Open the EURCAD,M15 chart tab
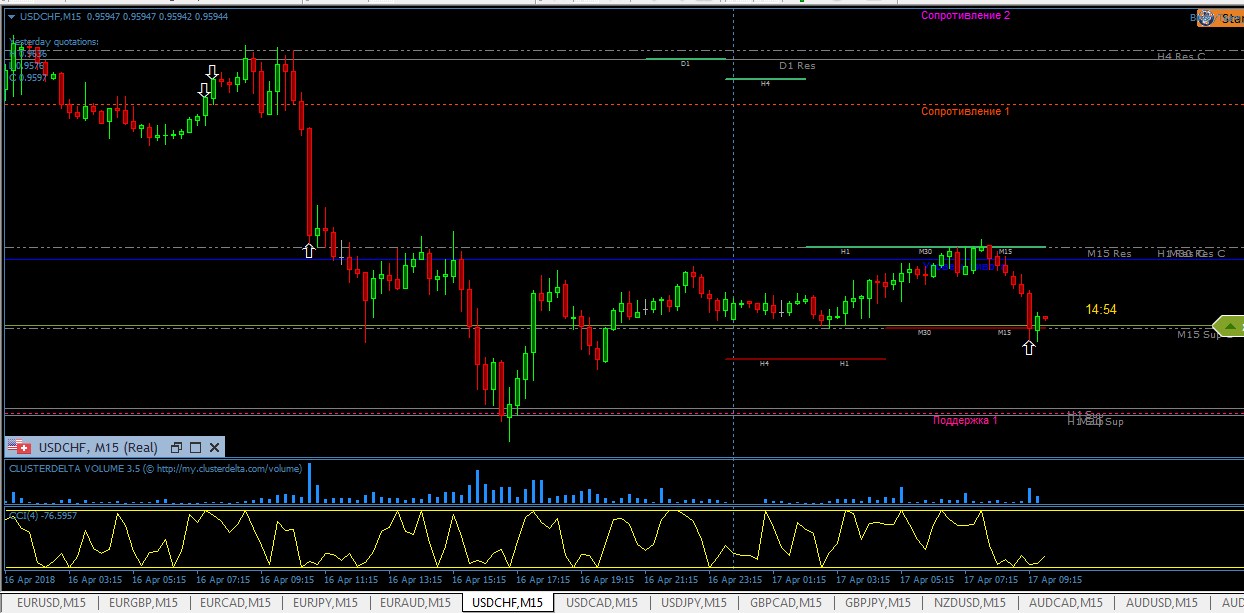 (236, 603)
